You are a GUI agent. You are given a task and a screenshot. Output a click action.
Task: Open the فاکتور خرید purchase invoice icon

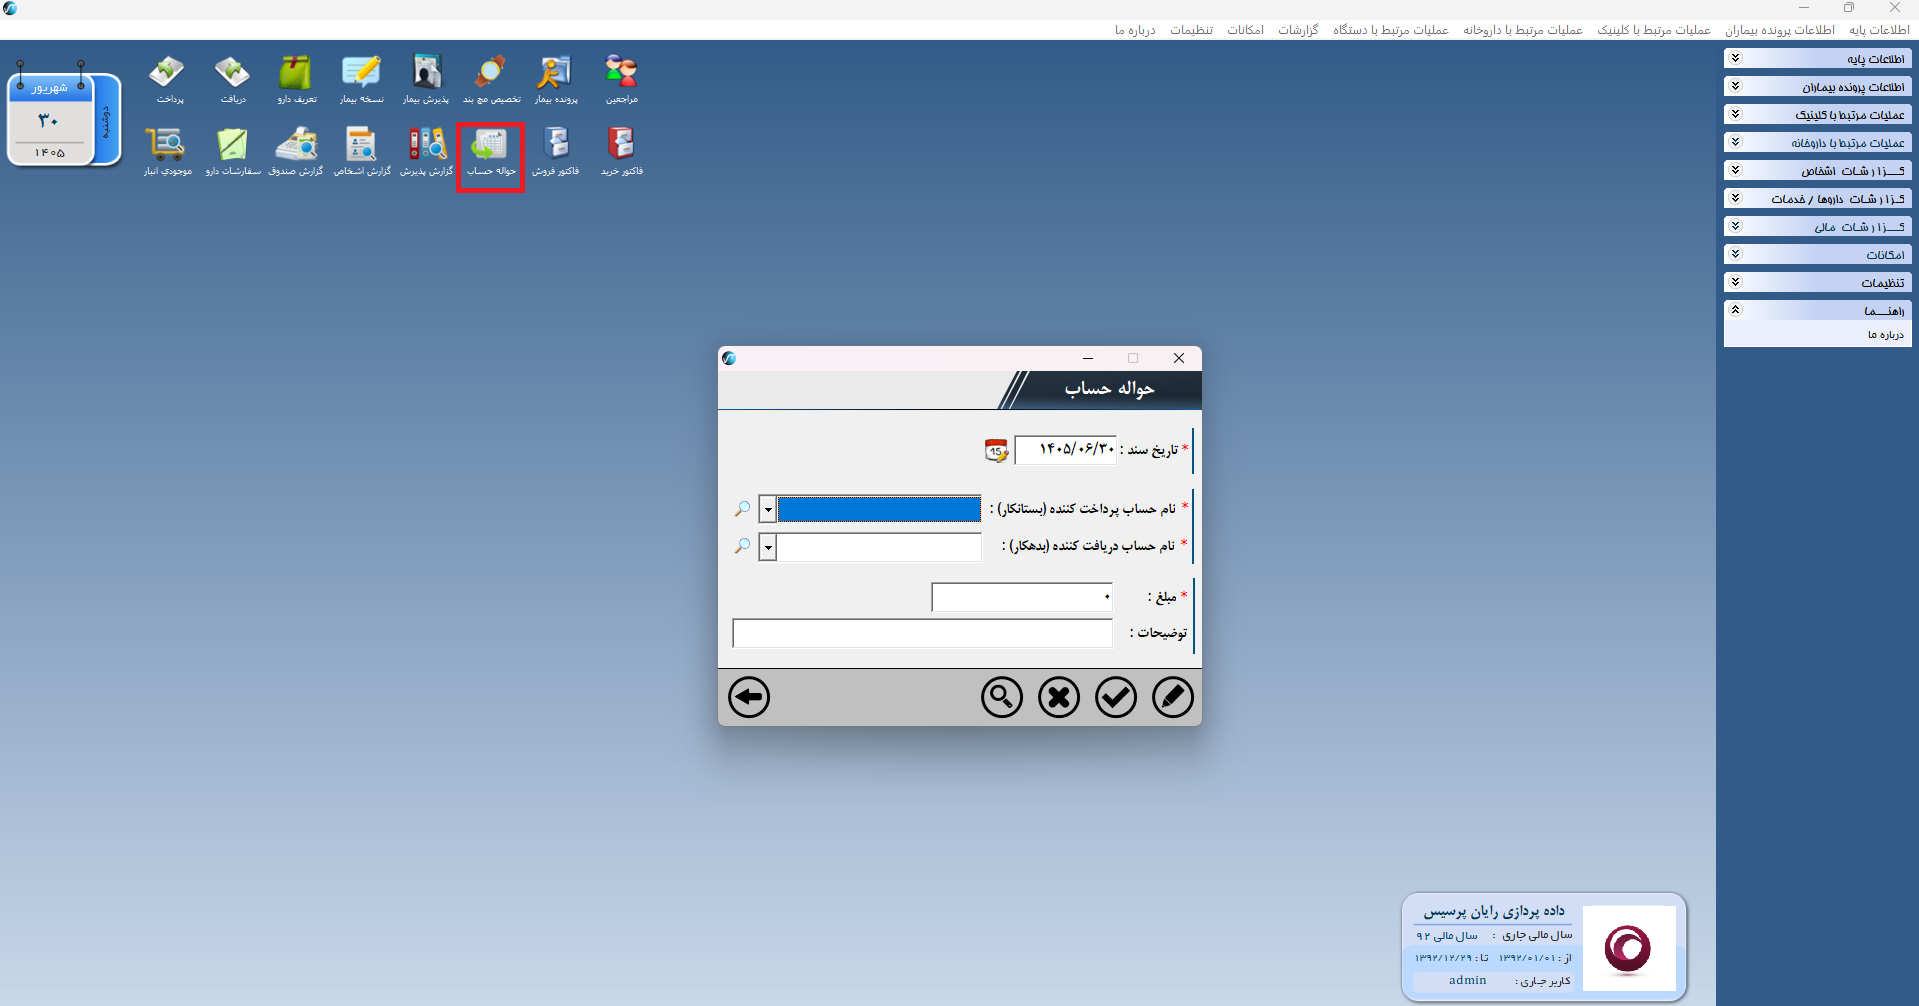621,151
